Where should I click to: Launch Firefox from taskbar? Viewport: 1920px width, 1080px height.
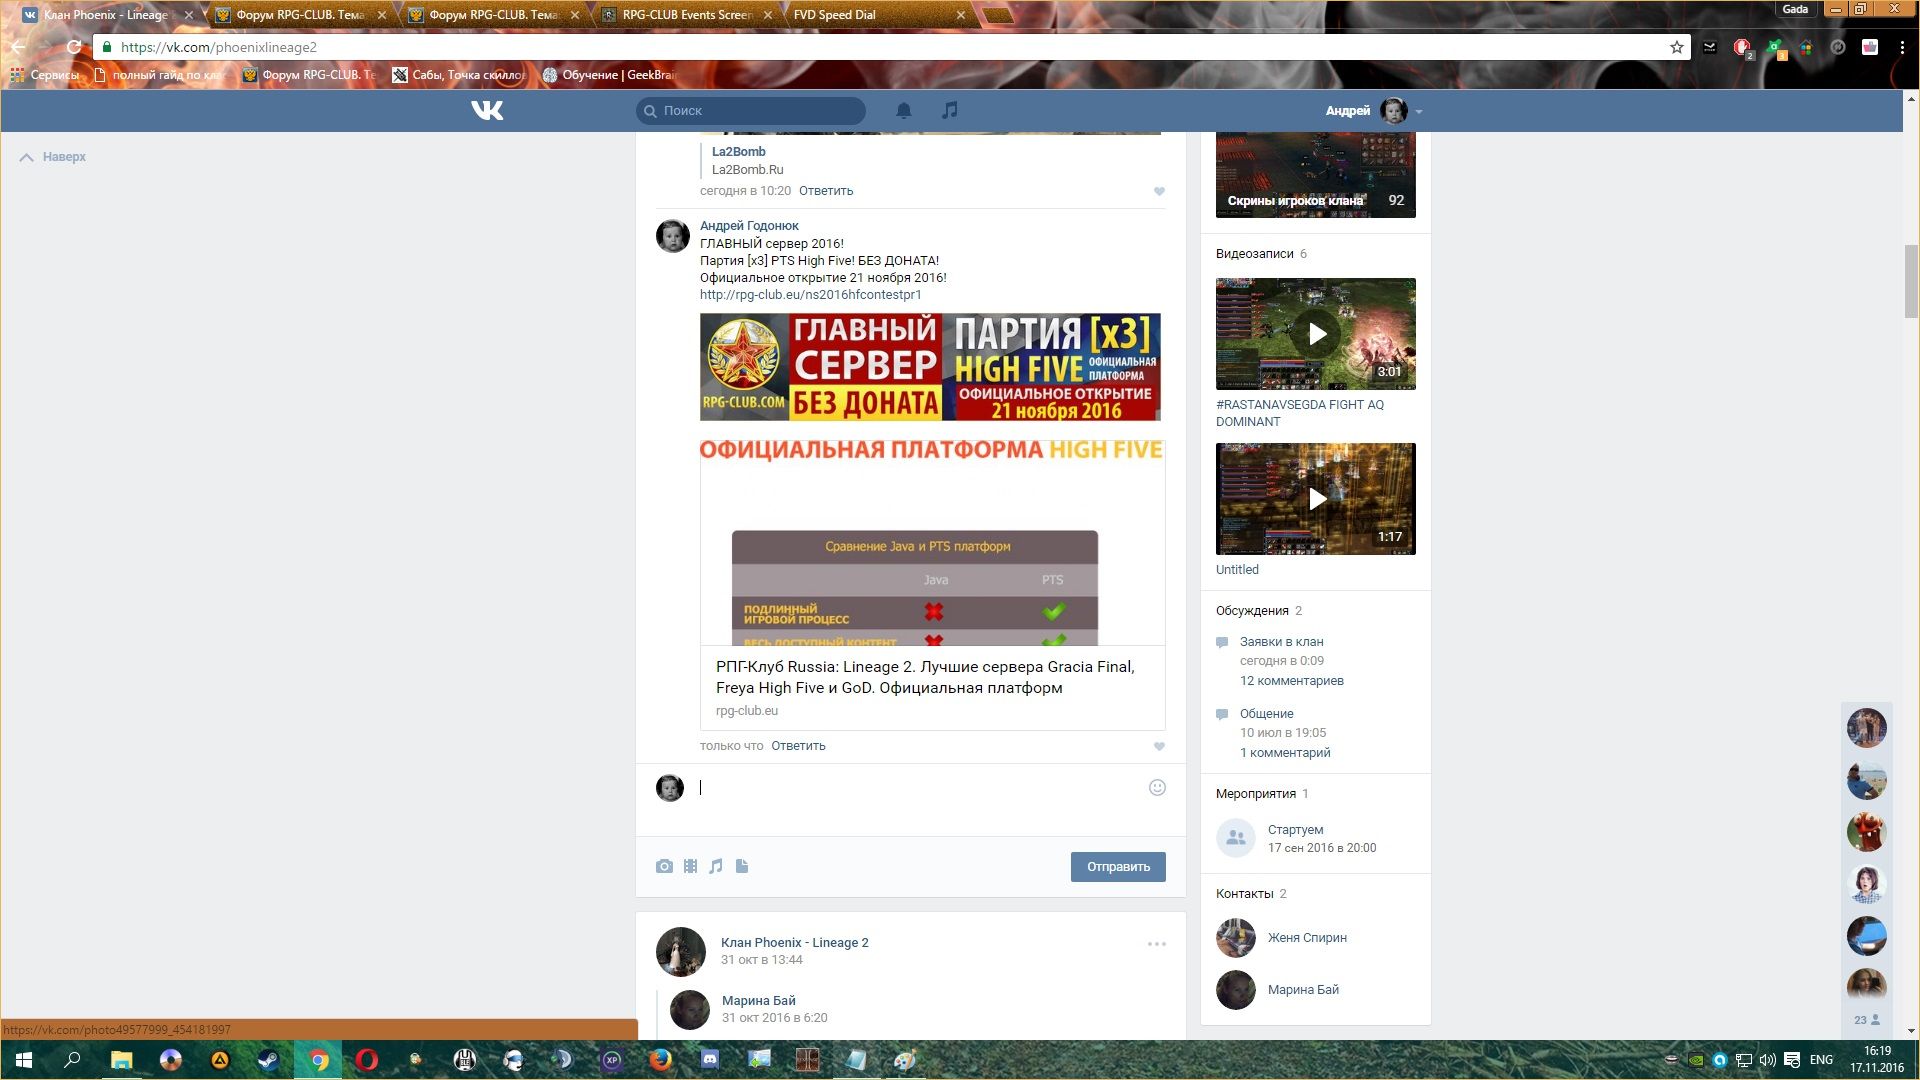point(661,1060)
